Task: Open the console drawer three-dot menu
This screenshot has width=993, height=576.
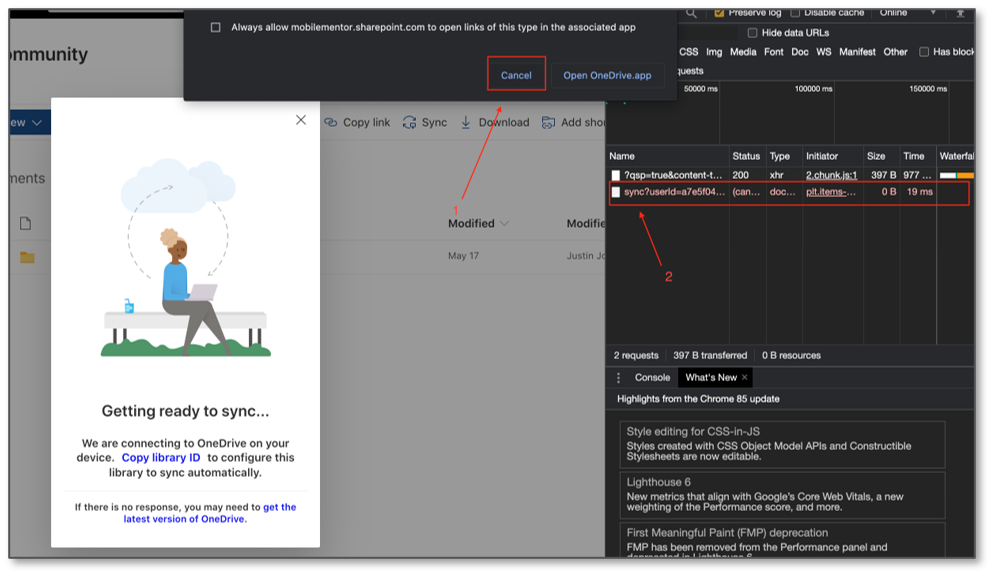Action: pyautogui.click(x=619, y=377)
